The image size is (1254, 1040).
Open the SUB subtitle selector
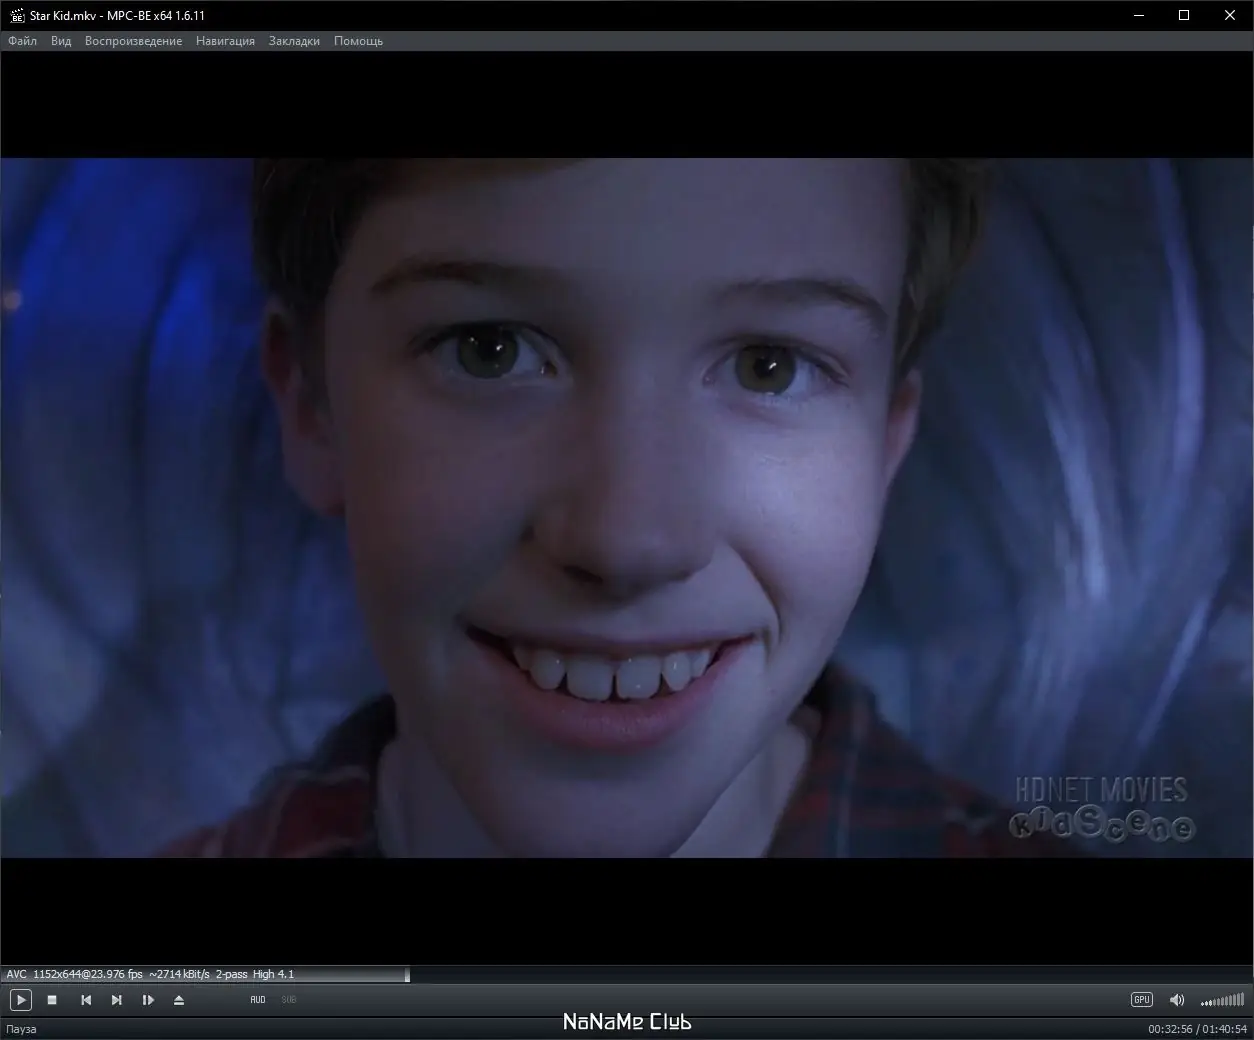[289, 999]
